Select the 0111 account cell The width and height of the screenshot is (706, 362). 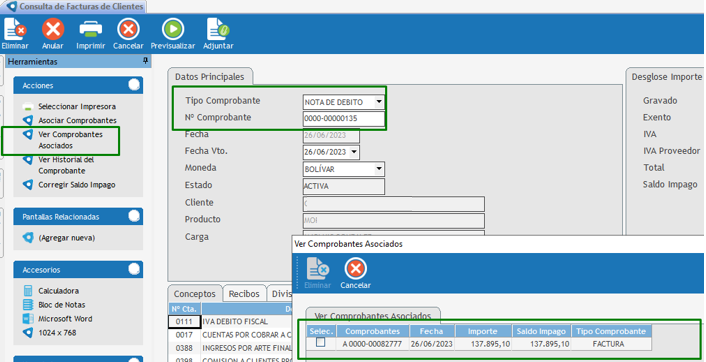(185, 321)
